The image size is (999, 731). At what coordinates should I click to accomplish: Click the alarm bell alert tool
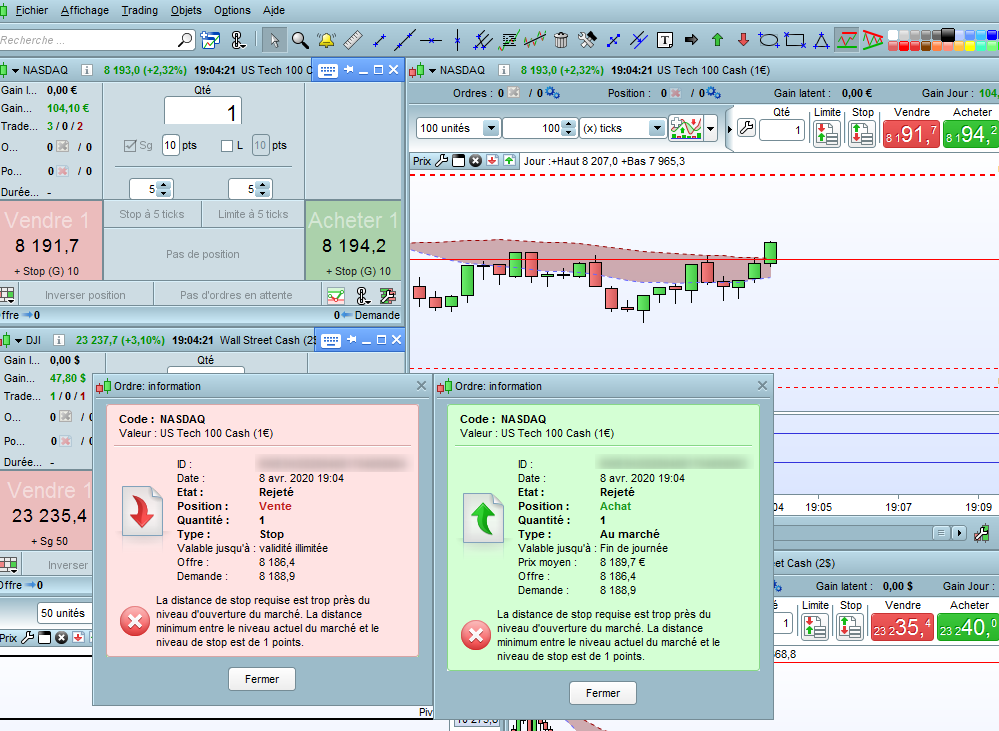click(326, 40)
